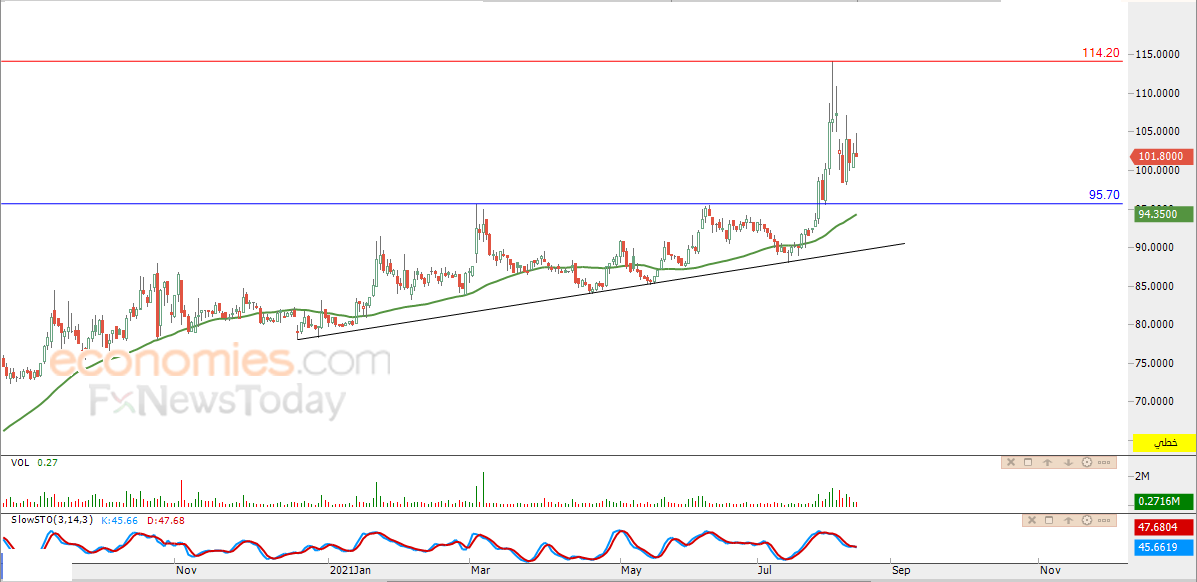Click the red stochastic tag 47.6804
1197x582 pixels.
coord(1162,526)
